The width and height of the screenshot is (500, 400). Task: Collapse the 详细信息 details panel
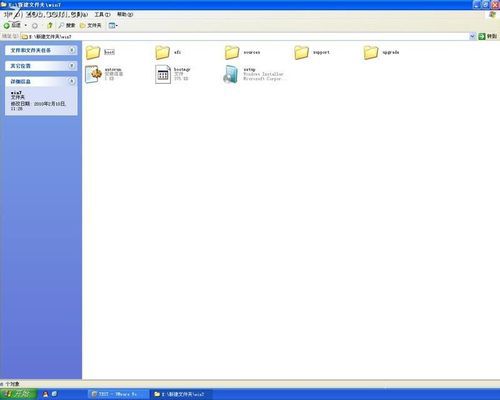point(72,81)
